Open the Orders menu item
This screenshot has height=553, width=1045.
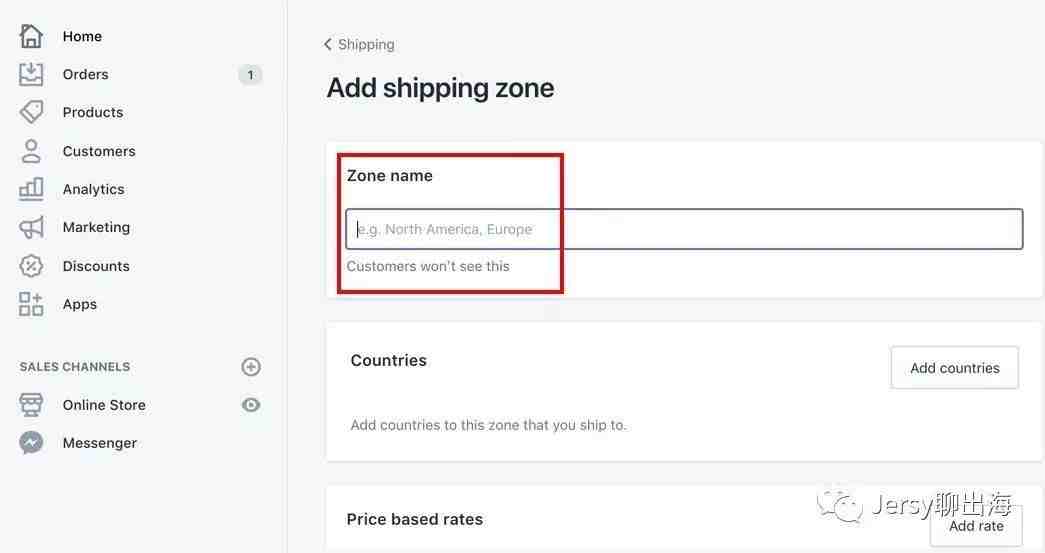pyautogui.click(x=85, y=74)
